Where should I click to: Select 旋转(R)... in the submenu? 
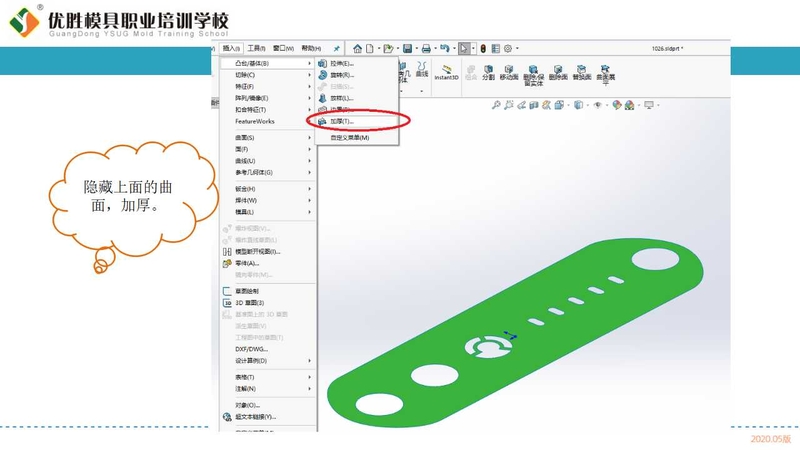click(x=357, y=75)
